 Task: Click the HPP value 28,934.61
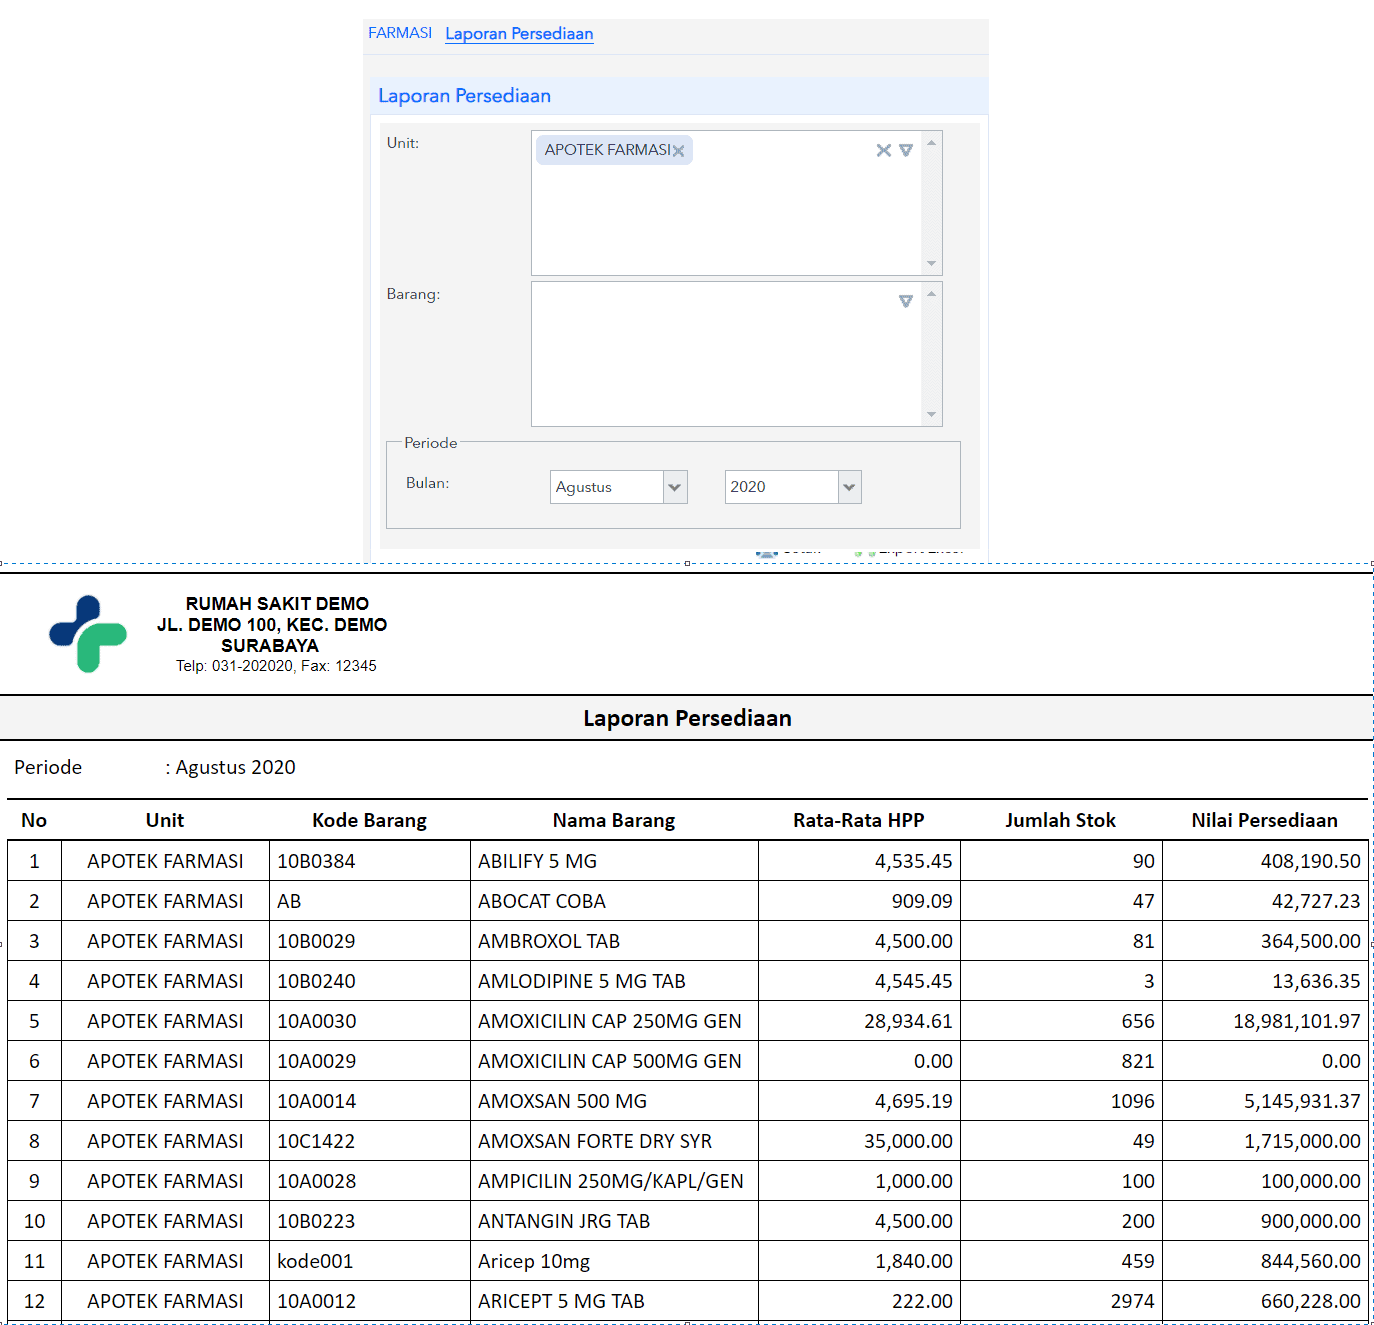click(x=859, y=1021)
